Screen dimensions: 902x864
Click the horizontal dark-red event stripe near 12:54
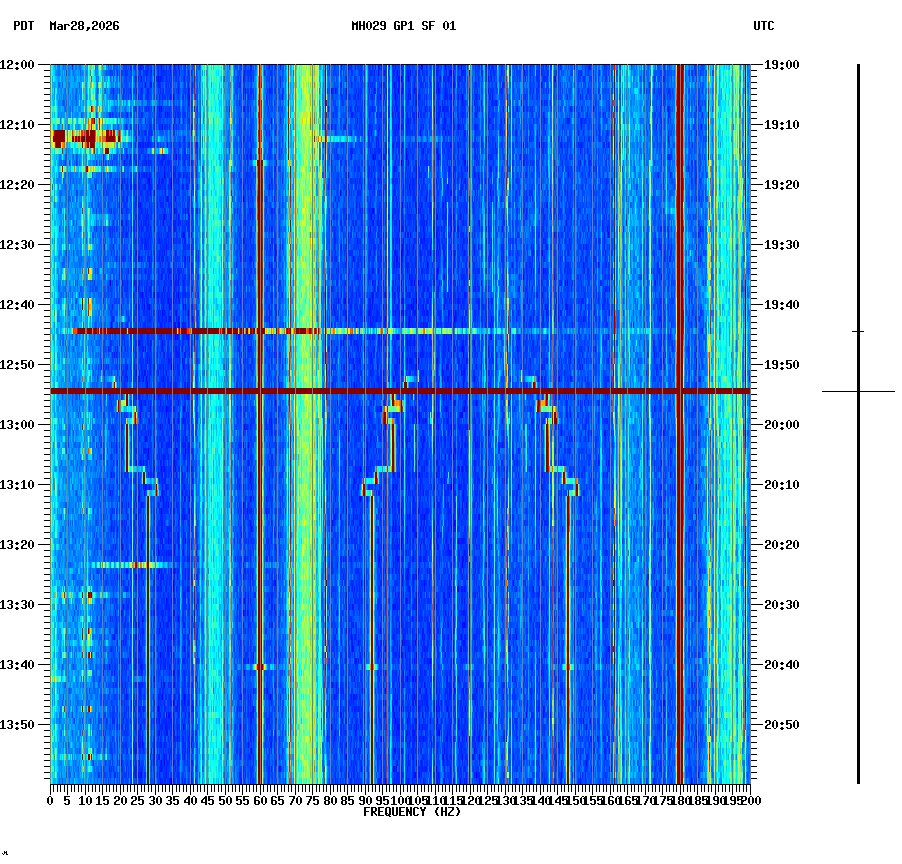coord(400,391)
